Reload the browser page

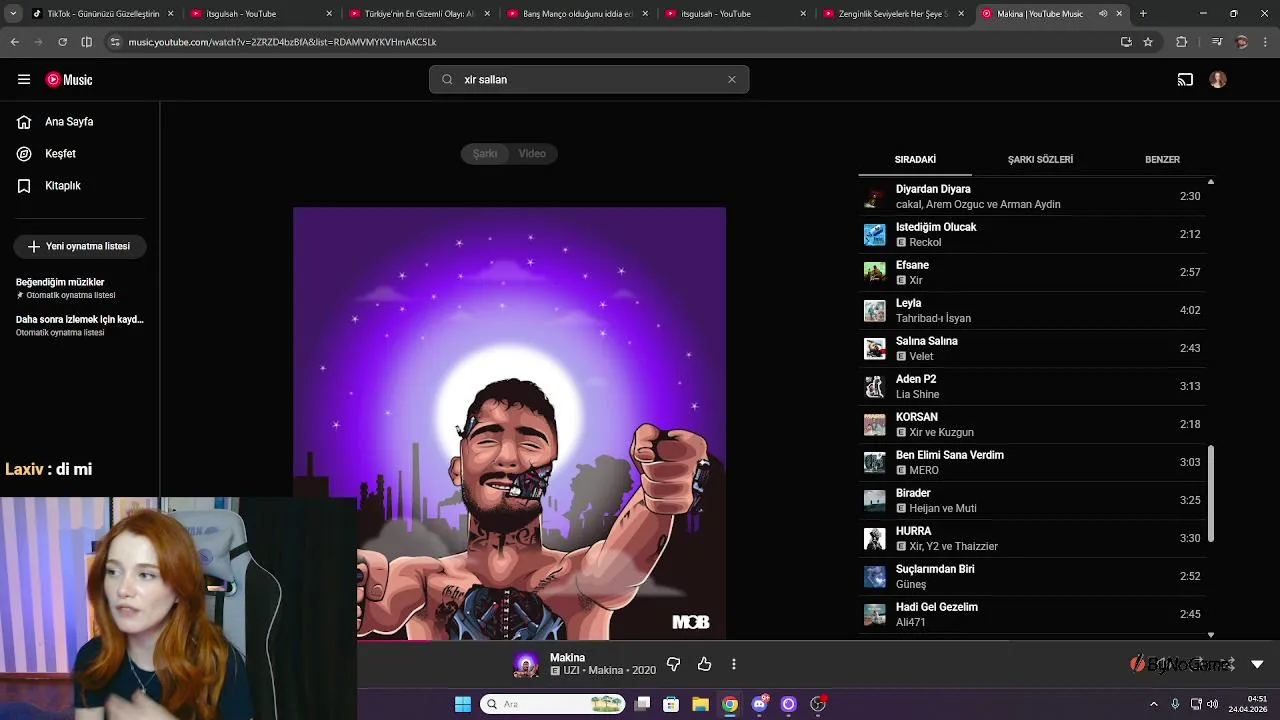[62, 42]
